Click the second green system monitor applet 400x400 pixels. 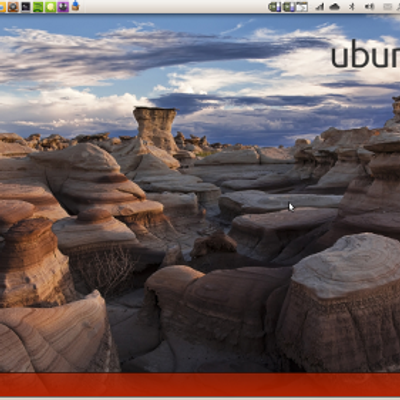pos(289,7)
